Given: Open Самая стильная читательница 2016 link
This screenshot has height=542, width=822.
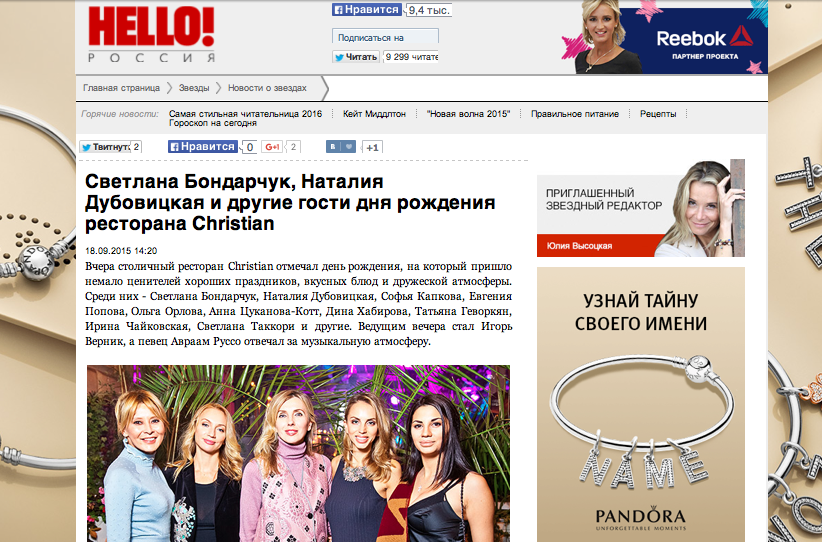Looking at the screenshot, I should pyautogui.click(x=245, y=114).
